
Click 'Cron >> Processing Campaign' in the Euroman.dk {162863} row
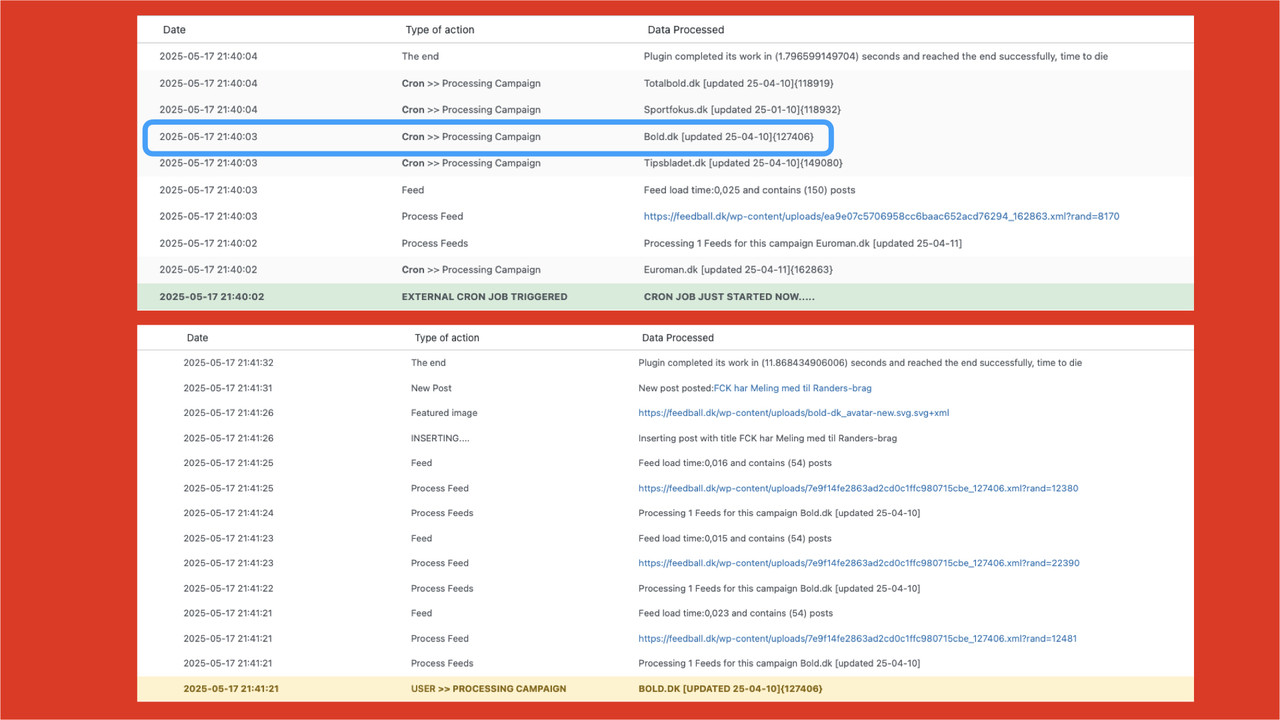pyautogui.click(x=471, y=270)
